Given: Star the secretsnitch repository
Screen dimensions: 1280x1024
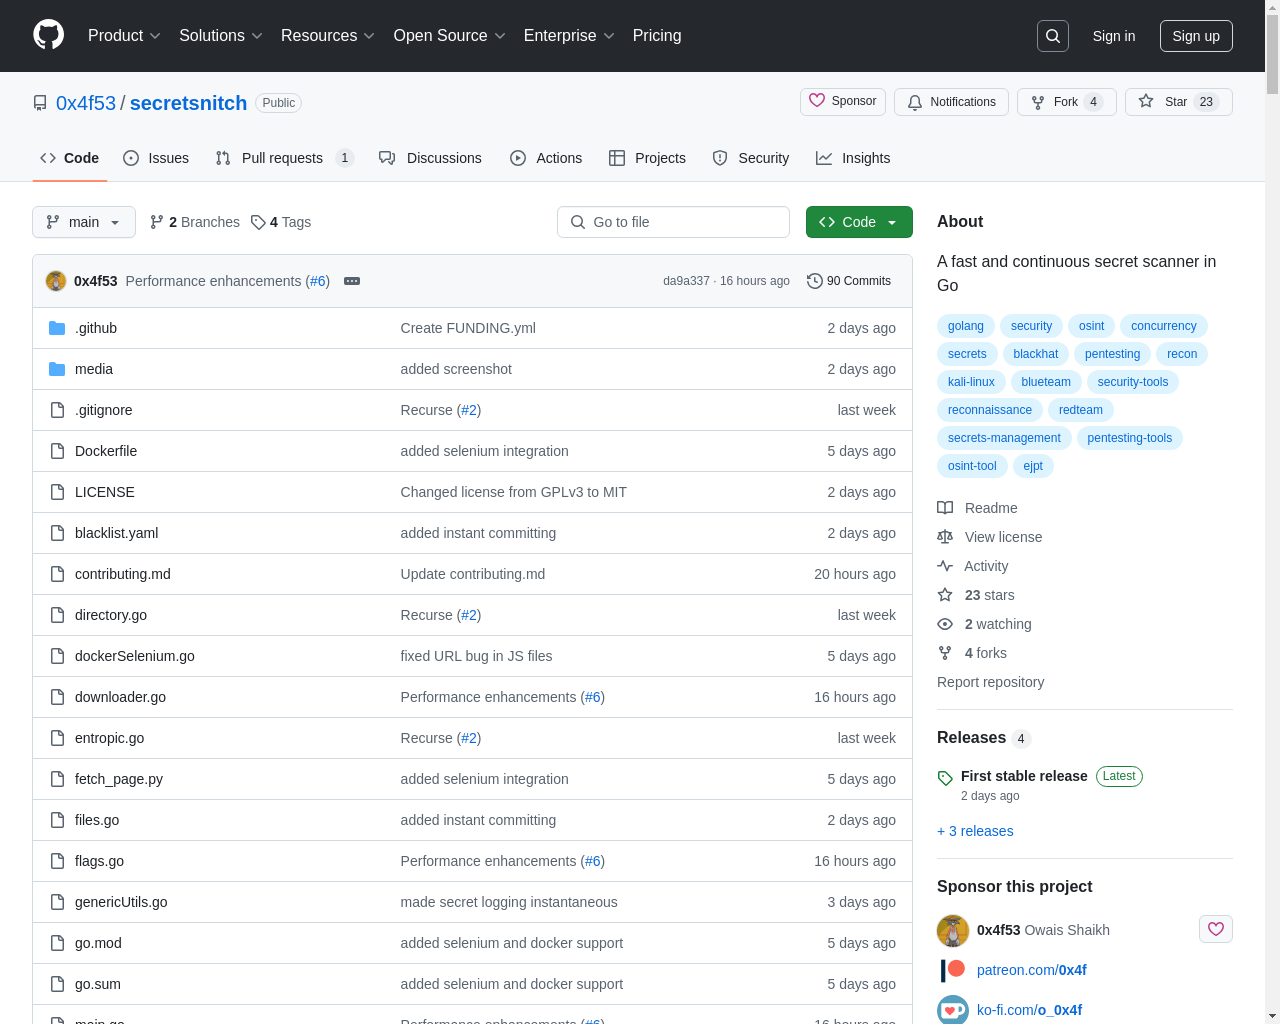Looking at the screenshot, I should (x=1178, y=102).
